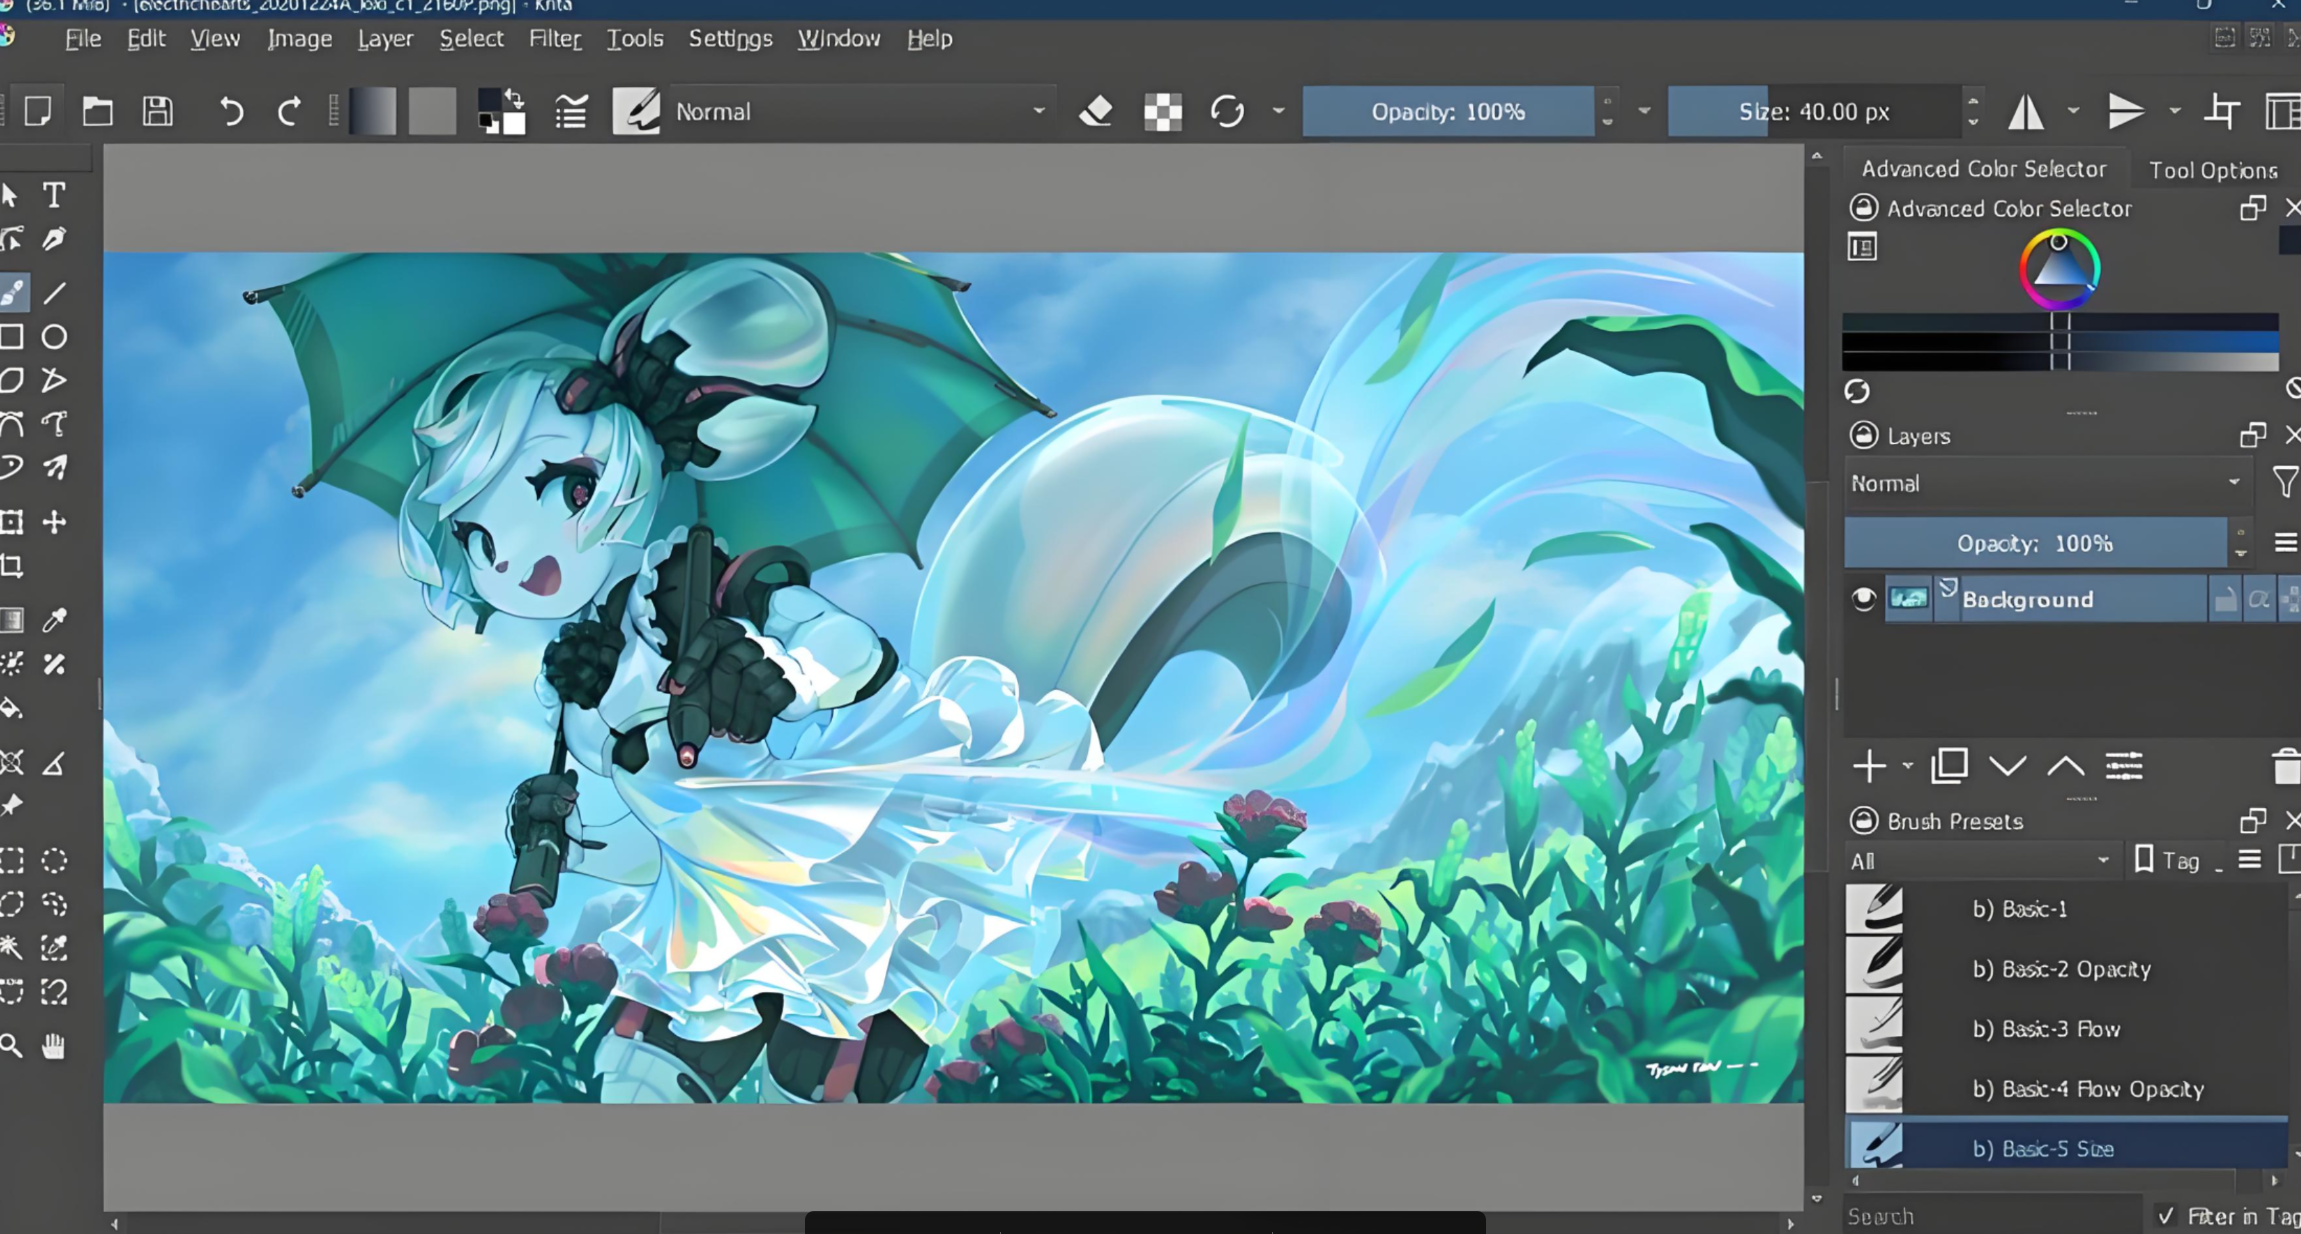Toggle the Filter in Tag checkbox
This screenshot has height=1234, width=2301.
2166,1216
